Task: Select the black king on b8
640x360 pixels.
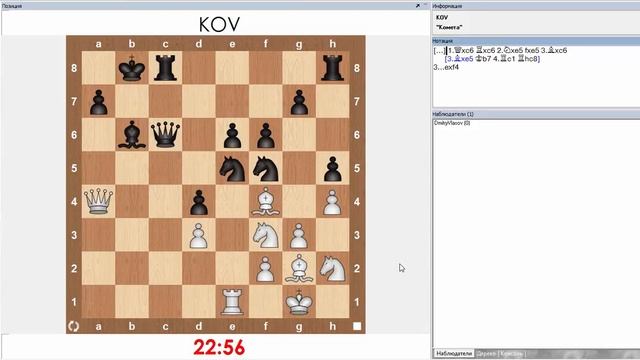Action: click(132, 68)
